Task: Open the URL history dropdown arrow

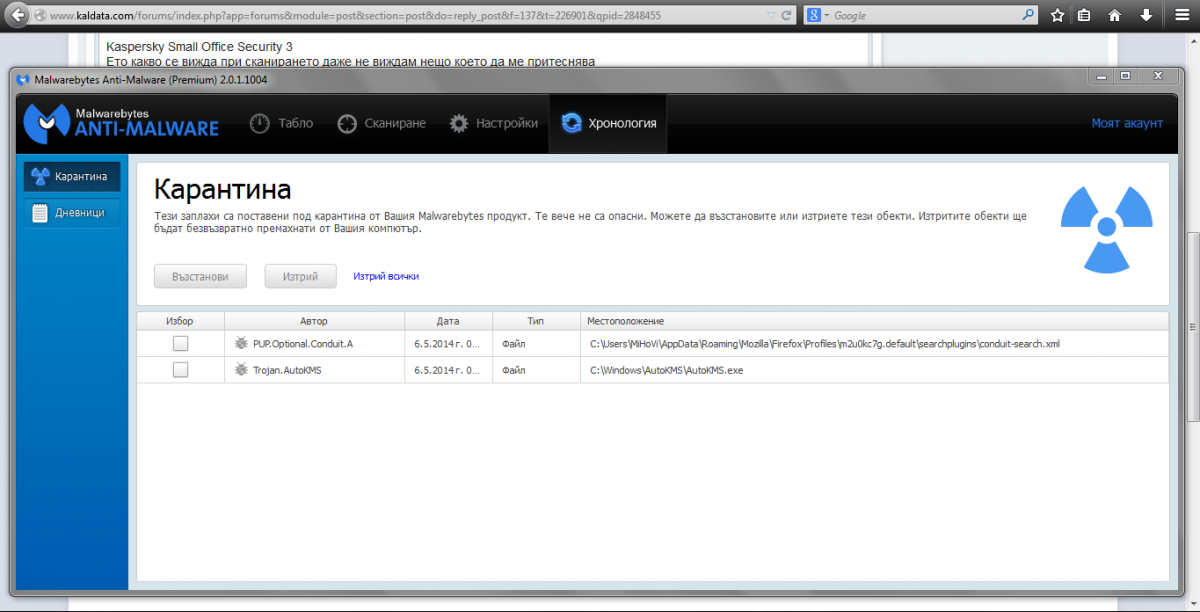Action: (769, 16)
